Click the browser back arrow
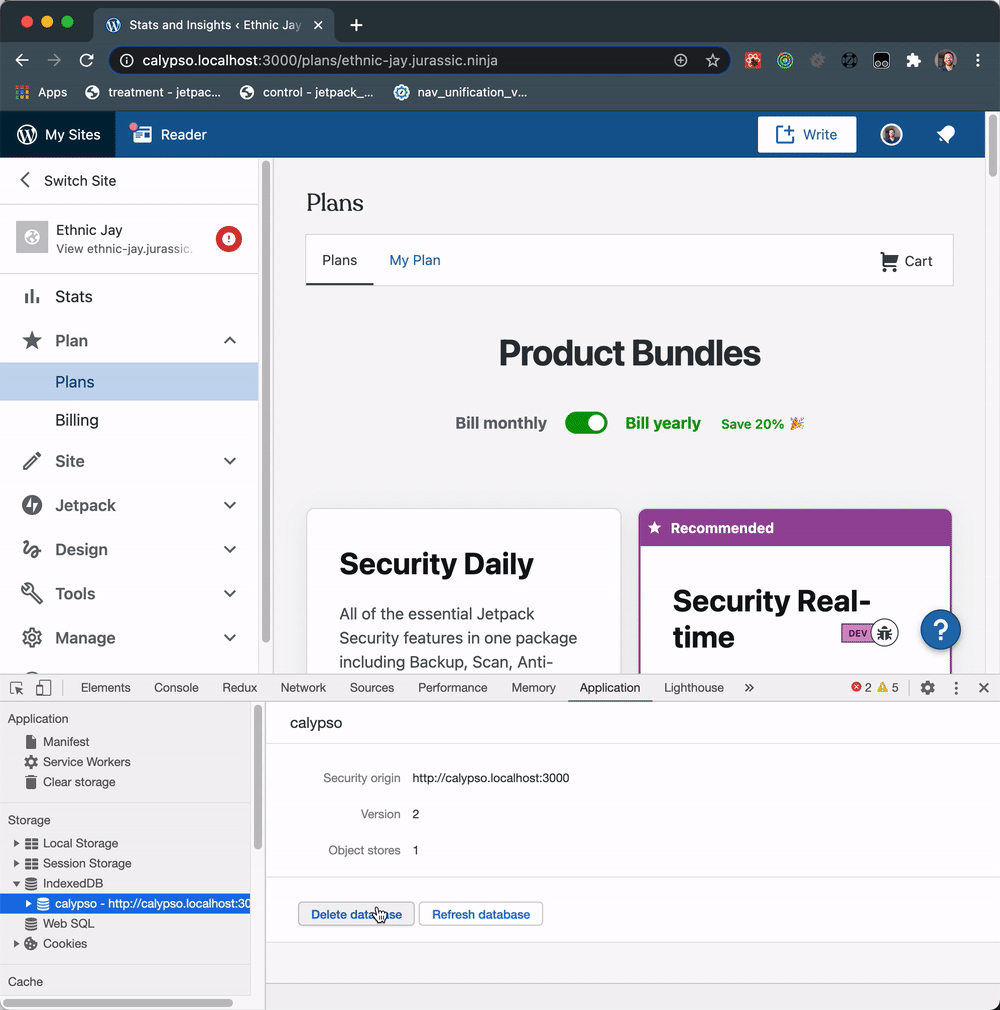The width and height of the screenshot is (1000, 1010). point(23,61)
